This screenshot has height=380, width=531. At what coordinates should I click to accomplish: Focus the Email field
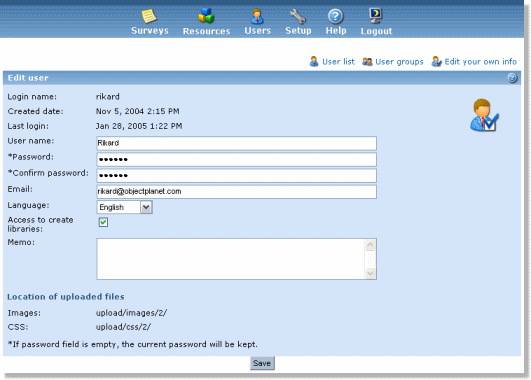point(236,192)
